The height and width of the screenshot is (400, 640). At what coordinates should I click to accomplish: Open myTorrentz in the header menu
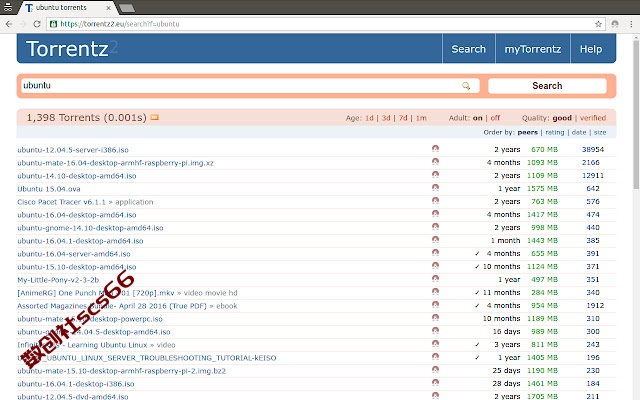pyautogui.click(x=533, y=49)
